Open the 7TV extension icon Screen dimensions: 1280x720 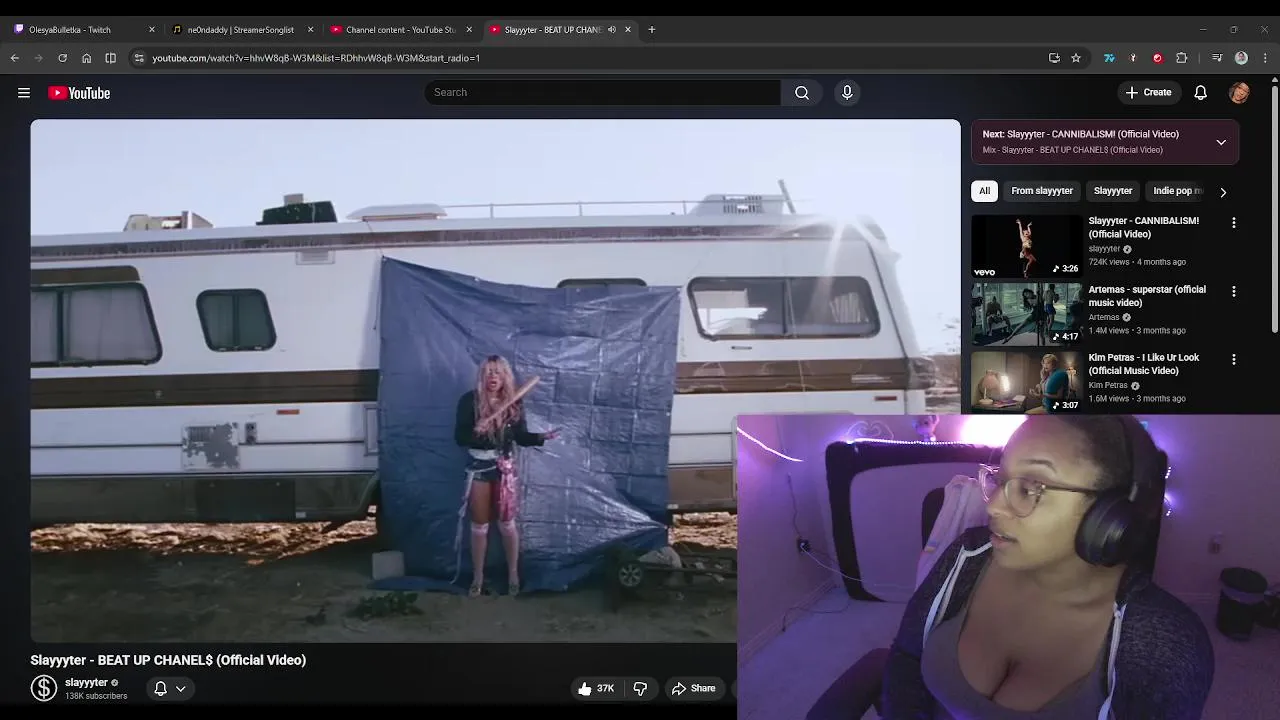[x=1109, y=58]
